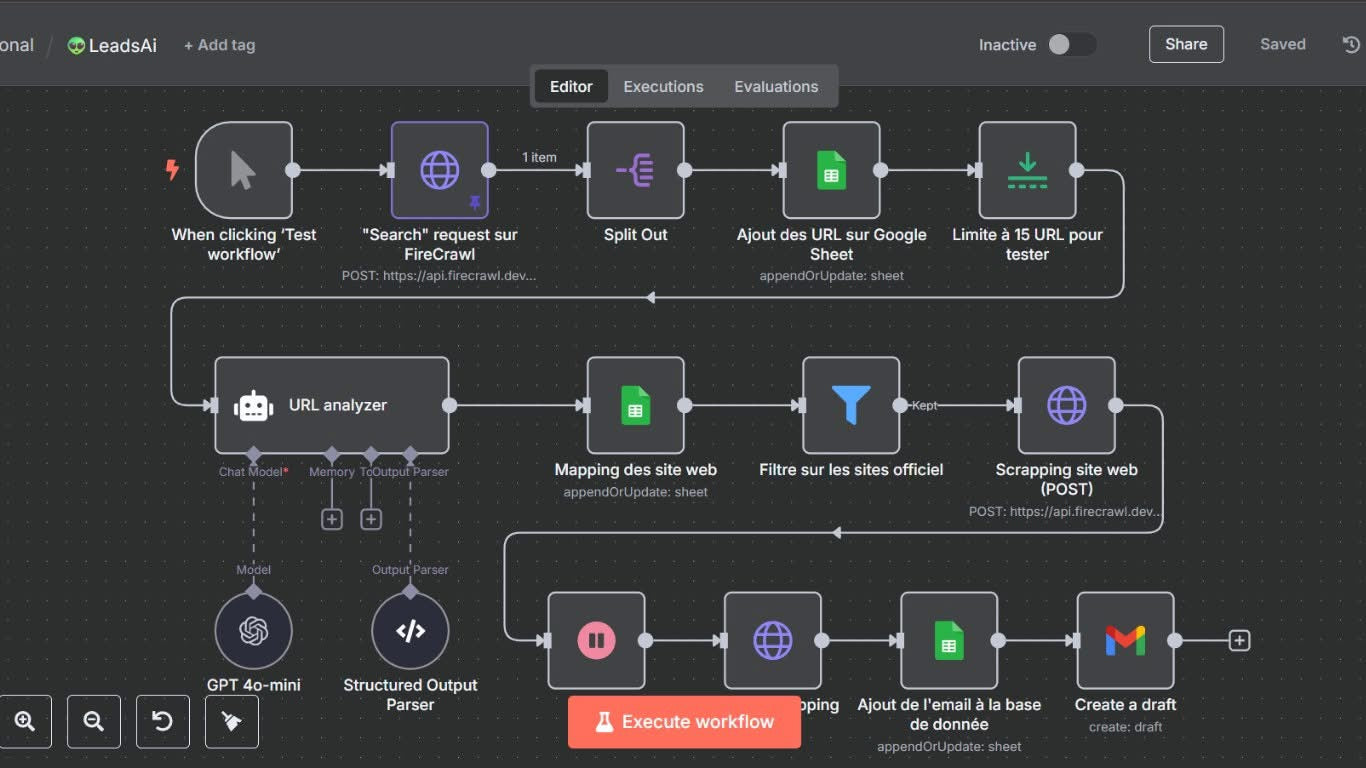1366x768 pixels.
Task: Open the Limite à 15 URL pour tester node
Action: click(1028, 170)
